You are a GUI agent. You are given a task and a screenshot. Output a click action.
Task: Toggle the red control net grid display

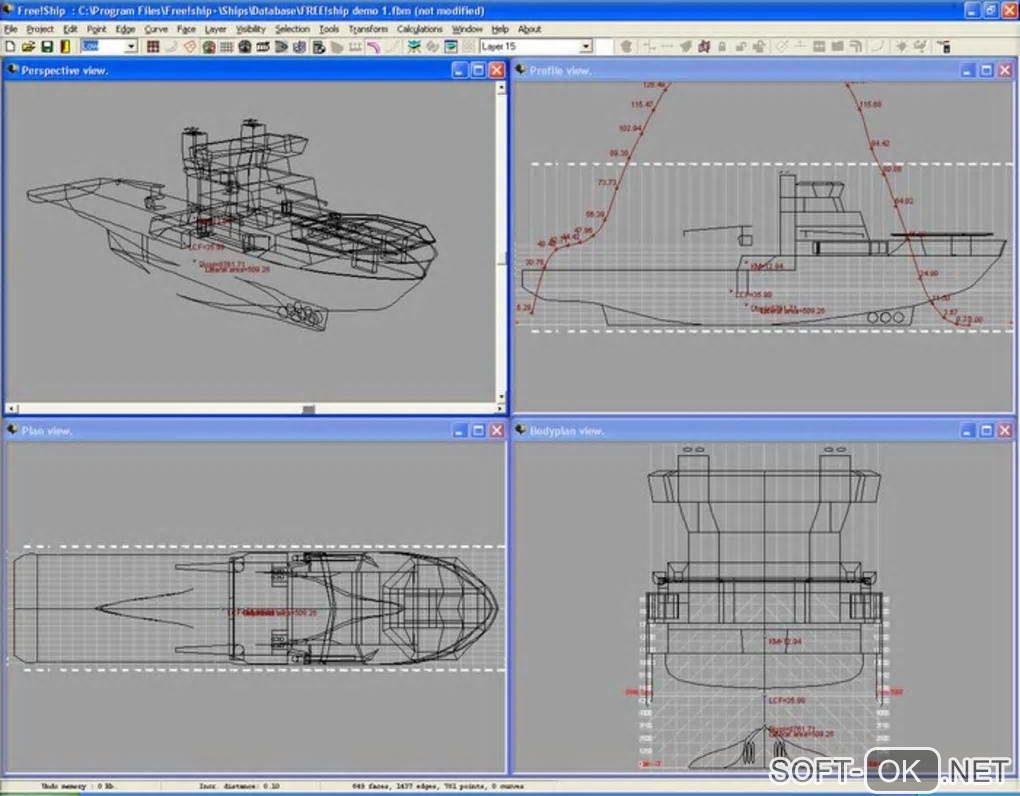153,46
